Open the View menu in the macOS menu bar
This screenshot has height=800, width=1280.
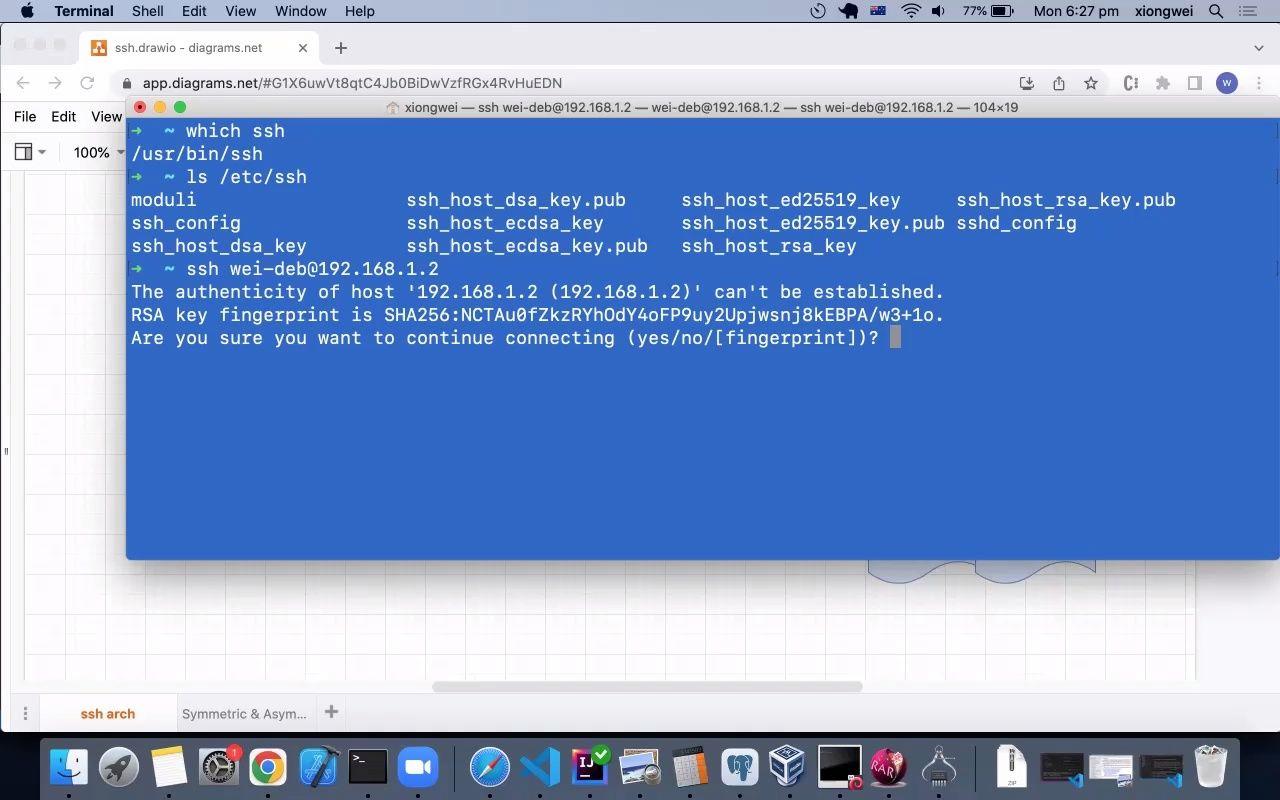click(240, 11)
